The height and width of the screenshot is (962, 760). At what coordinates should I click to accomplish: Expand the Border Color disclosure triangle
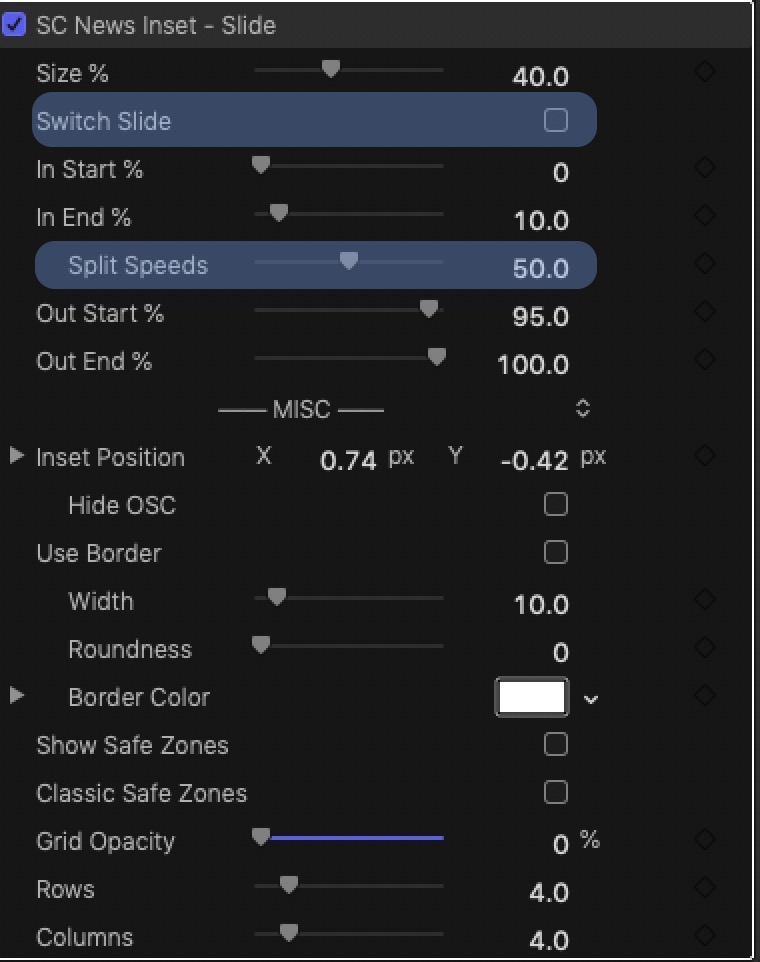(17, 696)
